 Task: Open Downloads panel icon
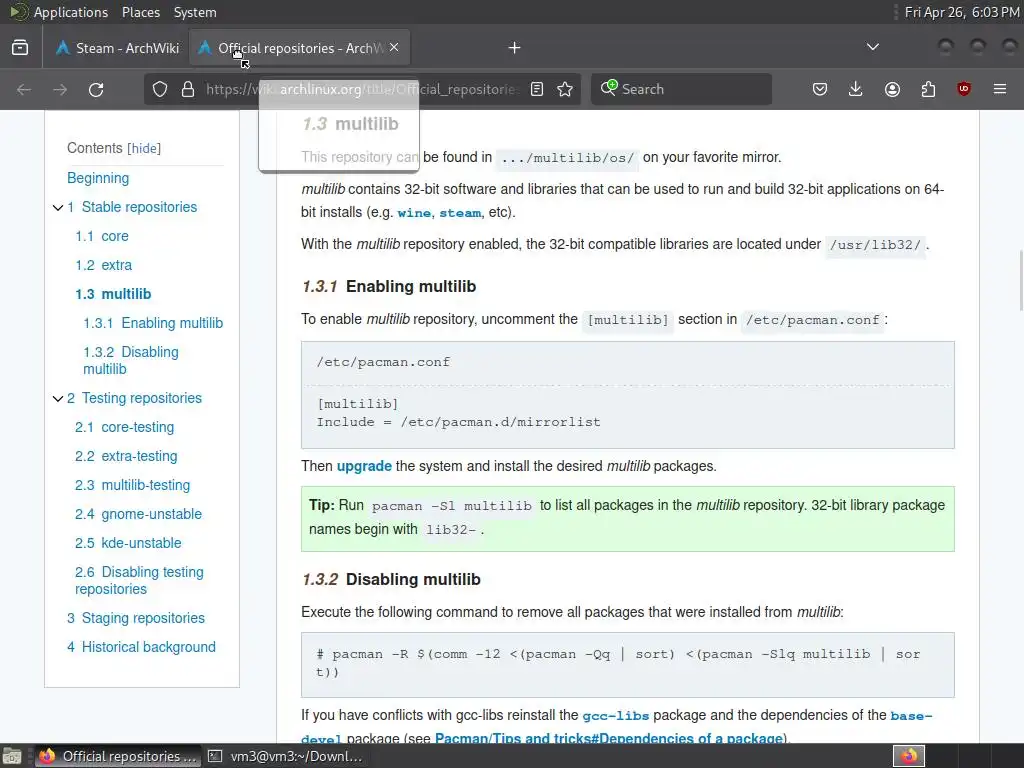[856, 89]
